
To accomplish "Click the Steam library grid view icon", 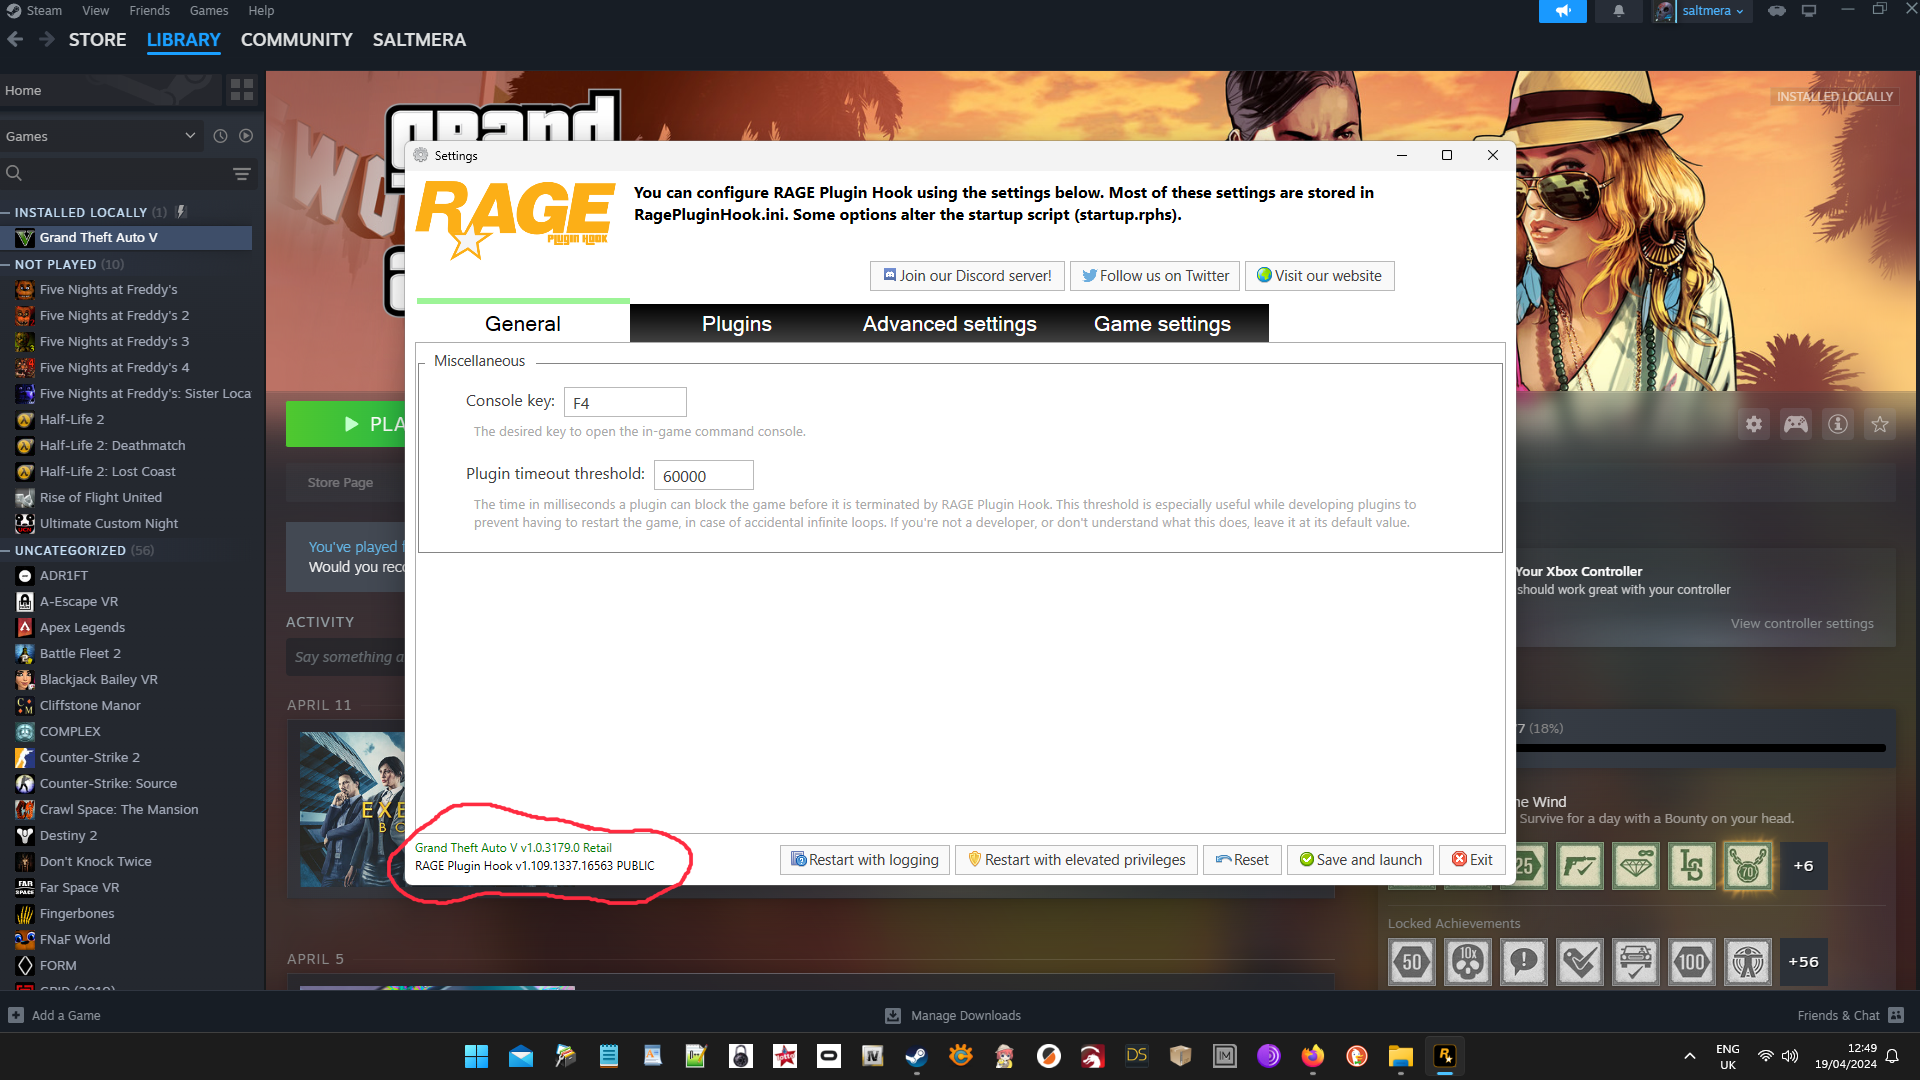I will [x=241, y=90].
